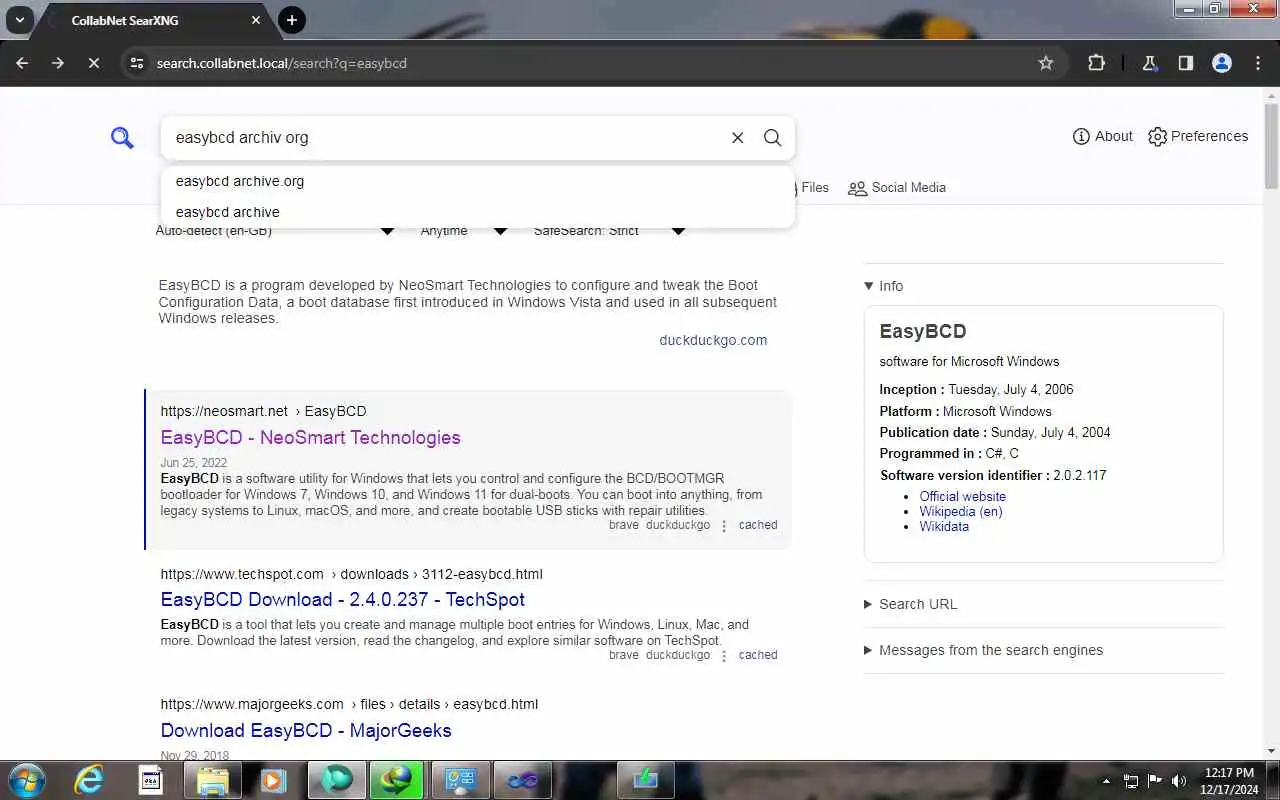The image size is (1280, 800).
Task: Launch Internet Explorer from the taskbar
Action: [x=89, y=780]
